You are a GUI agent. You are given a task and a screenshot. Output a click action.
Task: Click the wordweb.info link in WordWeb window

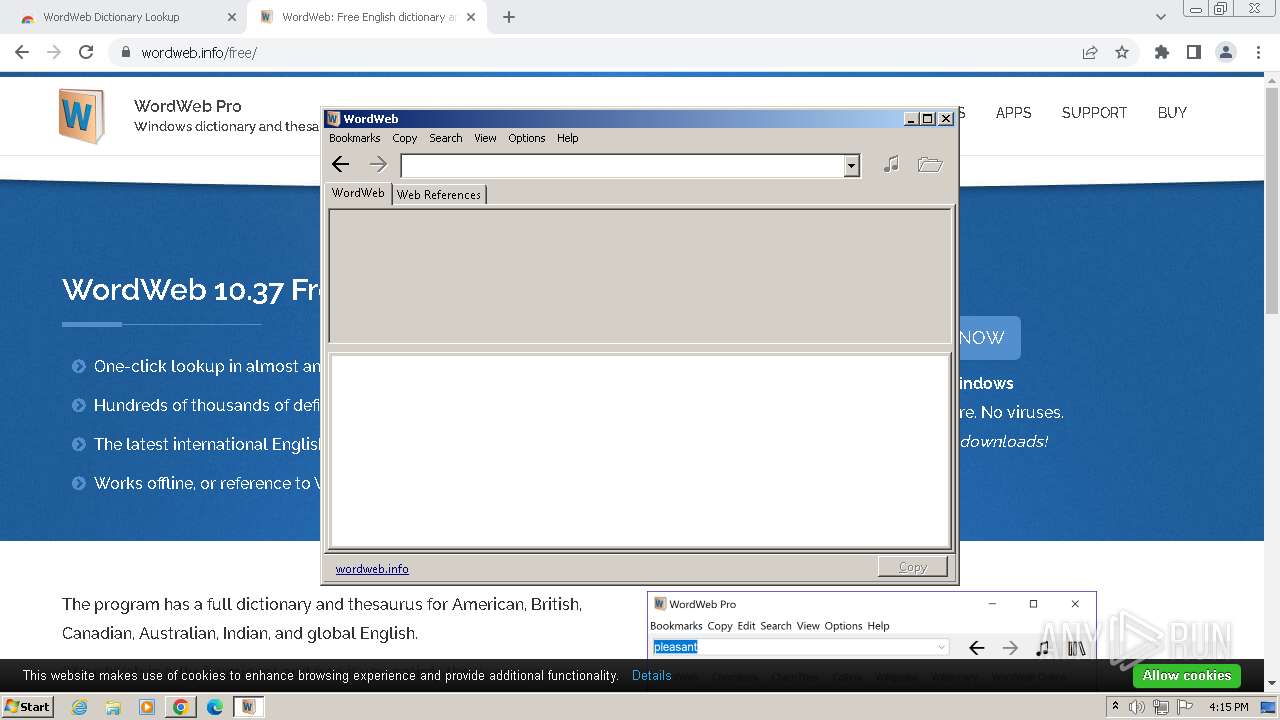tap(372, 569)
